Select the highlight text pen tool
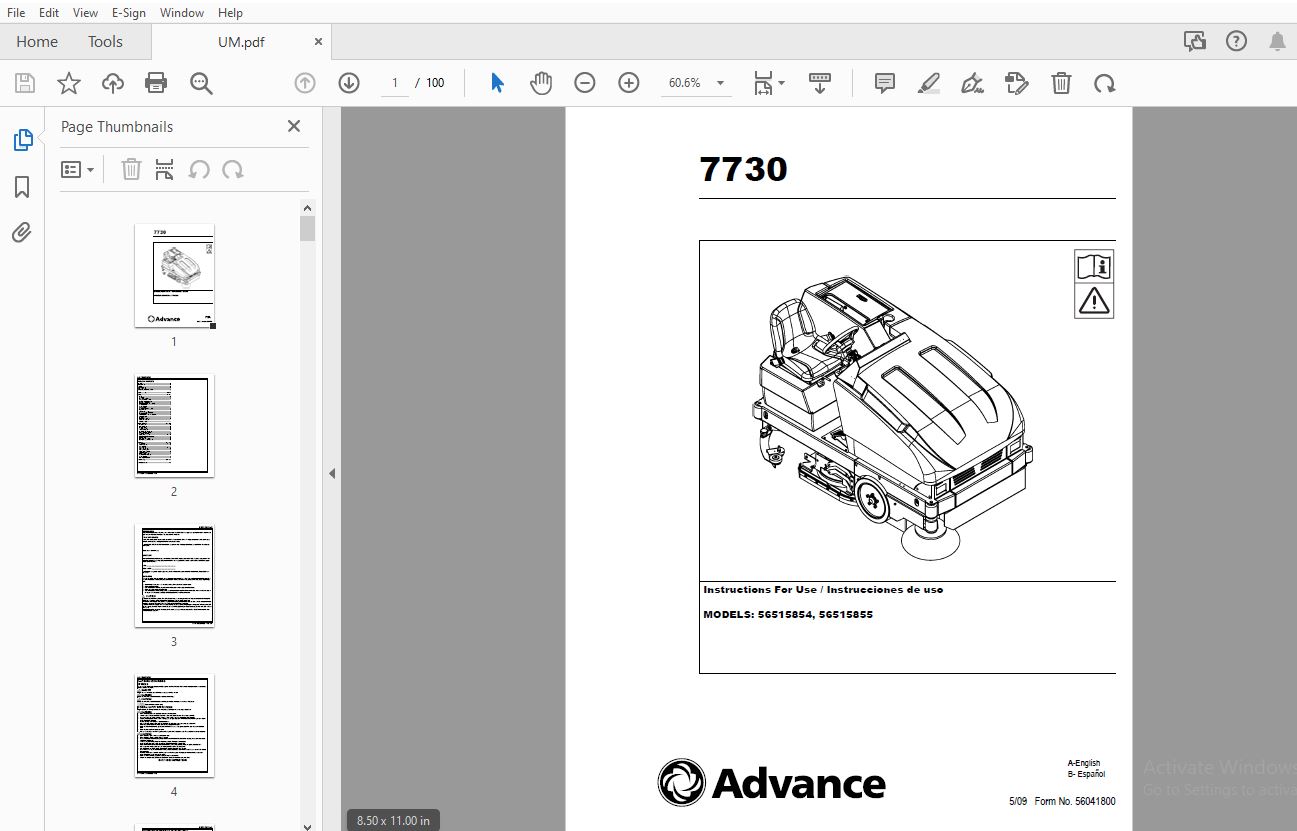This screenshot has width=1297, height=831. (x=929, y=83)
